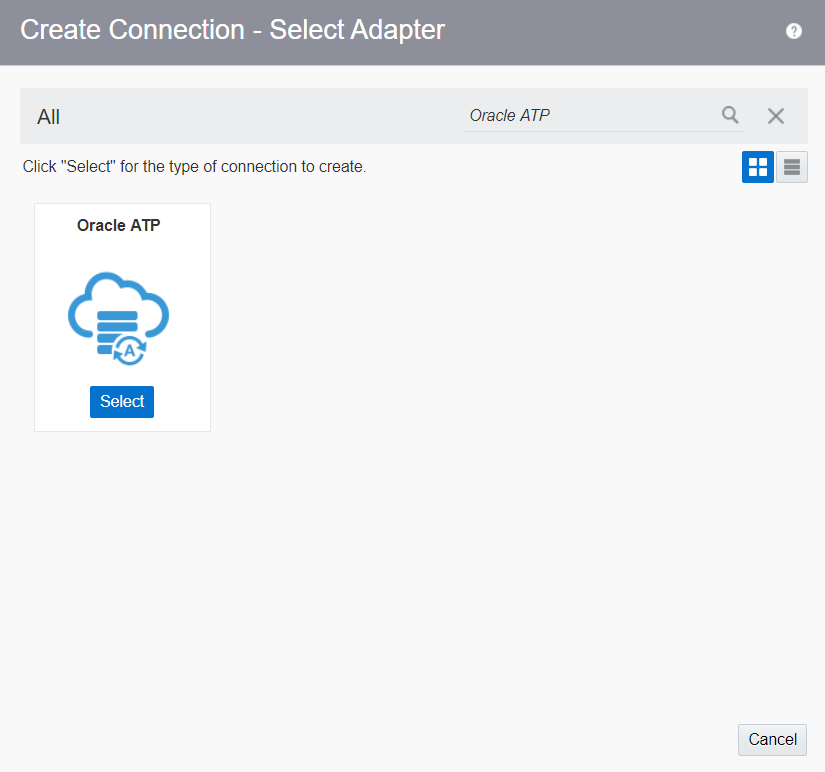The width and height of the screenshot is (825, 772).
Task: Click the search magnifier icon
Action: point(730,115)
